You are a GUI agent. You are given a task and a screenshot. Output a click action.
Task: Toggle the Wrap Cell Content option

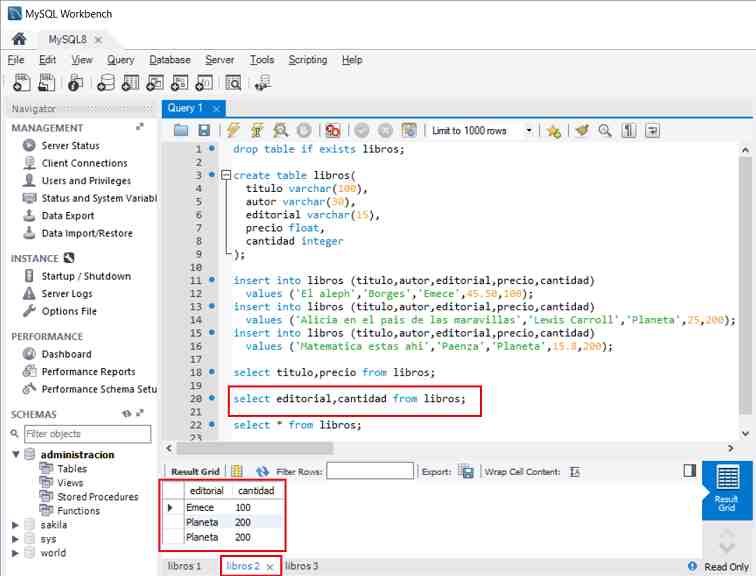[575, 471]
